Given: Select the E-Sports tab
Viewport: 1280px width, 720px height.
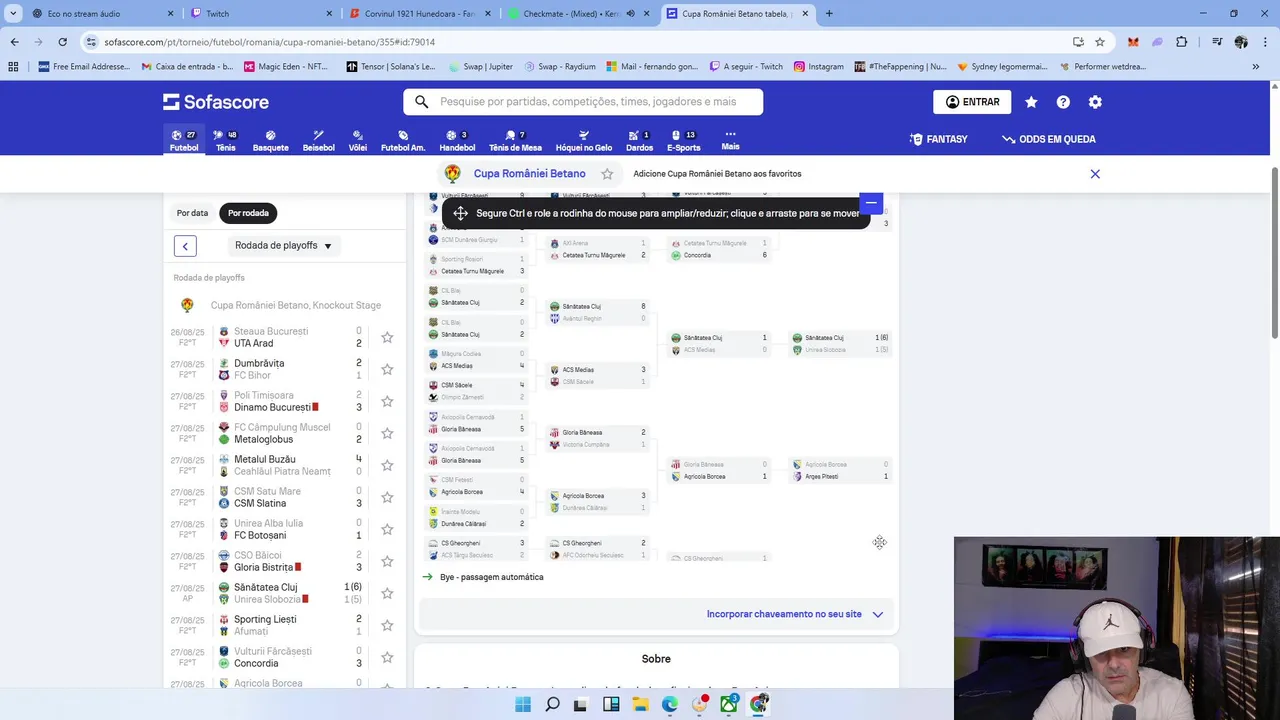Looking at the screenshot, I should 684,140.
